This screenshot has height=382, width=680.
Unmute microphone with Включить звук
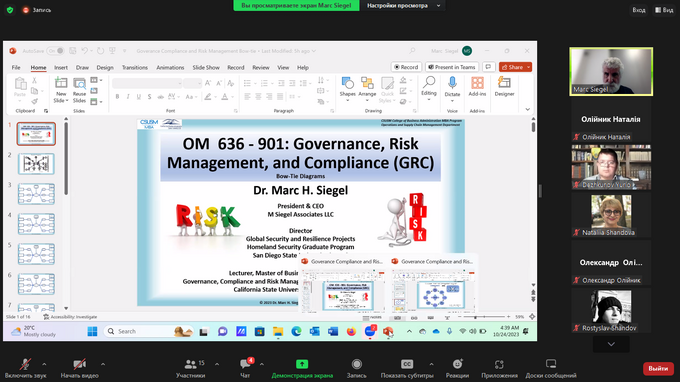pos(25,364)
